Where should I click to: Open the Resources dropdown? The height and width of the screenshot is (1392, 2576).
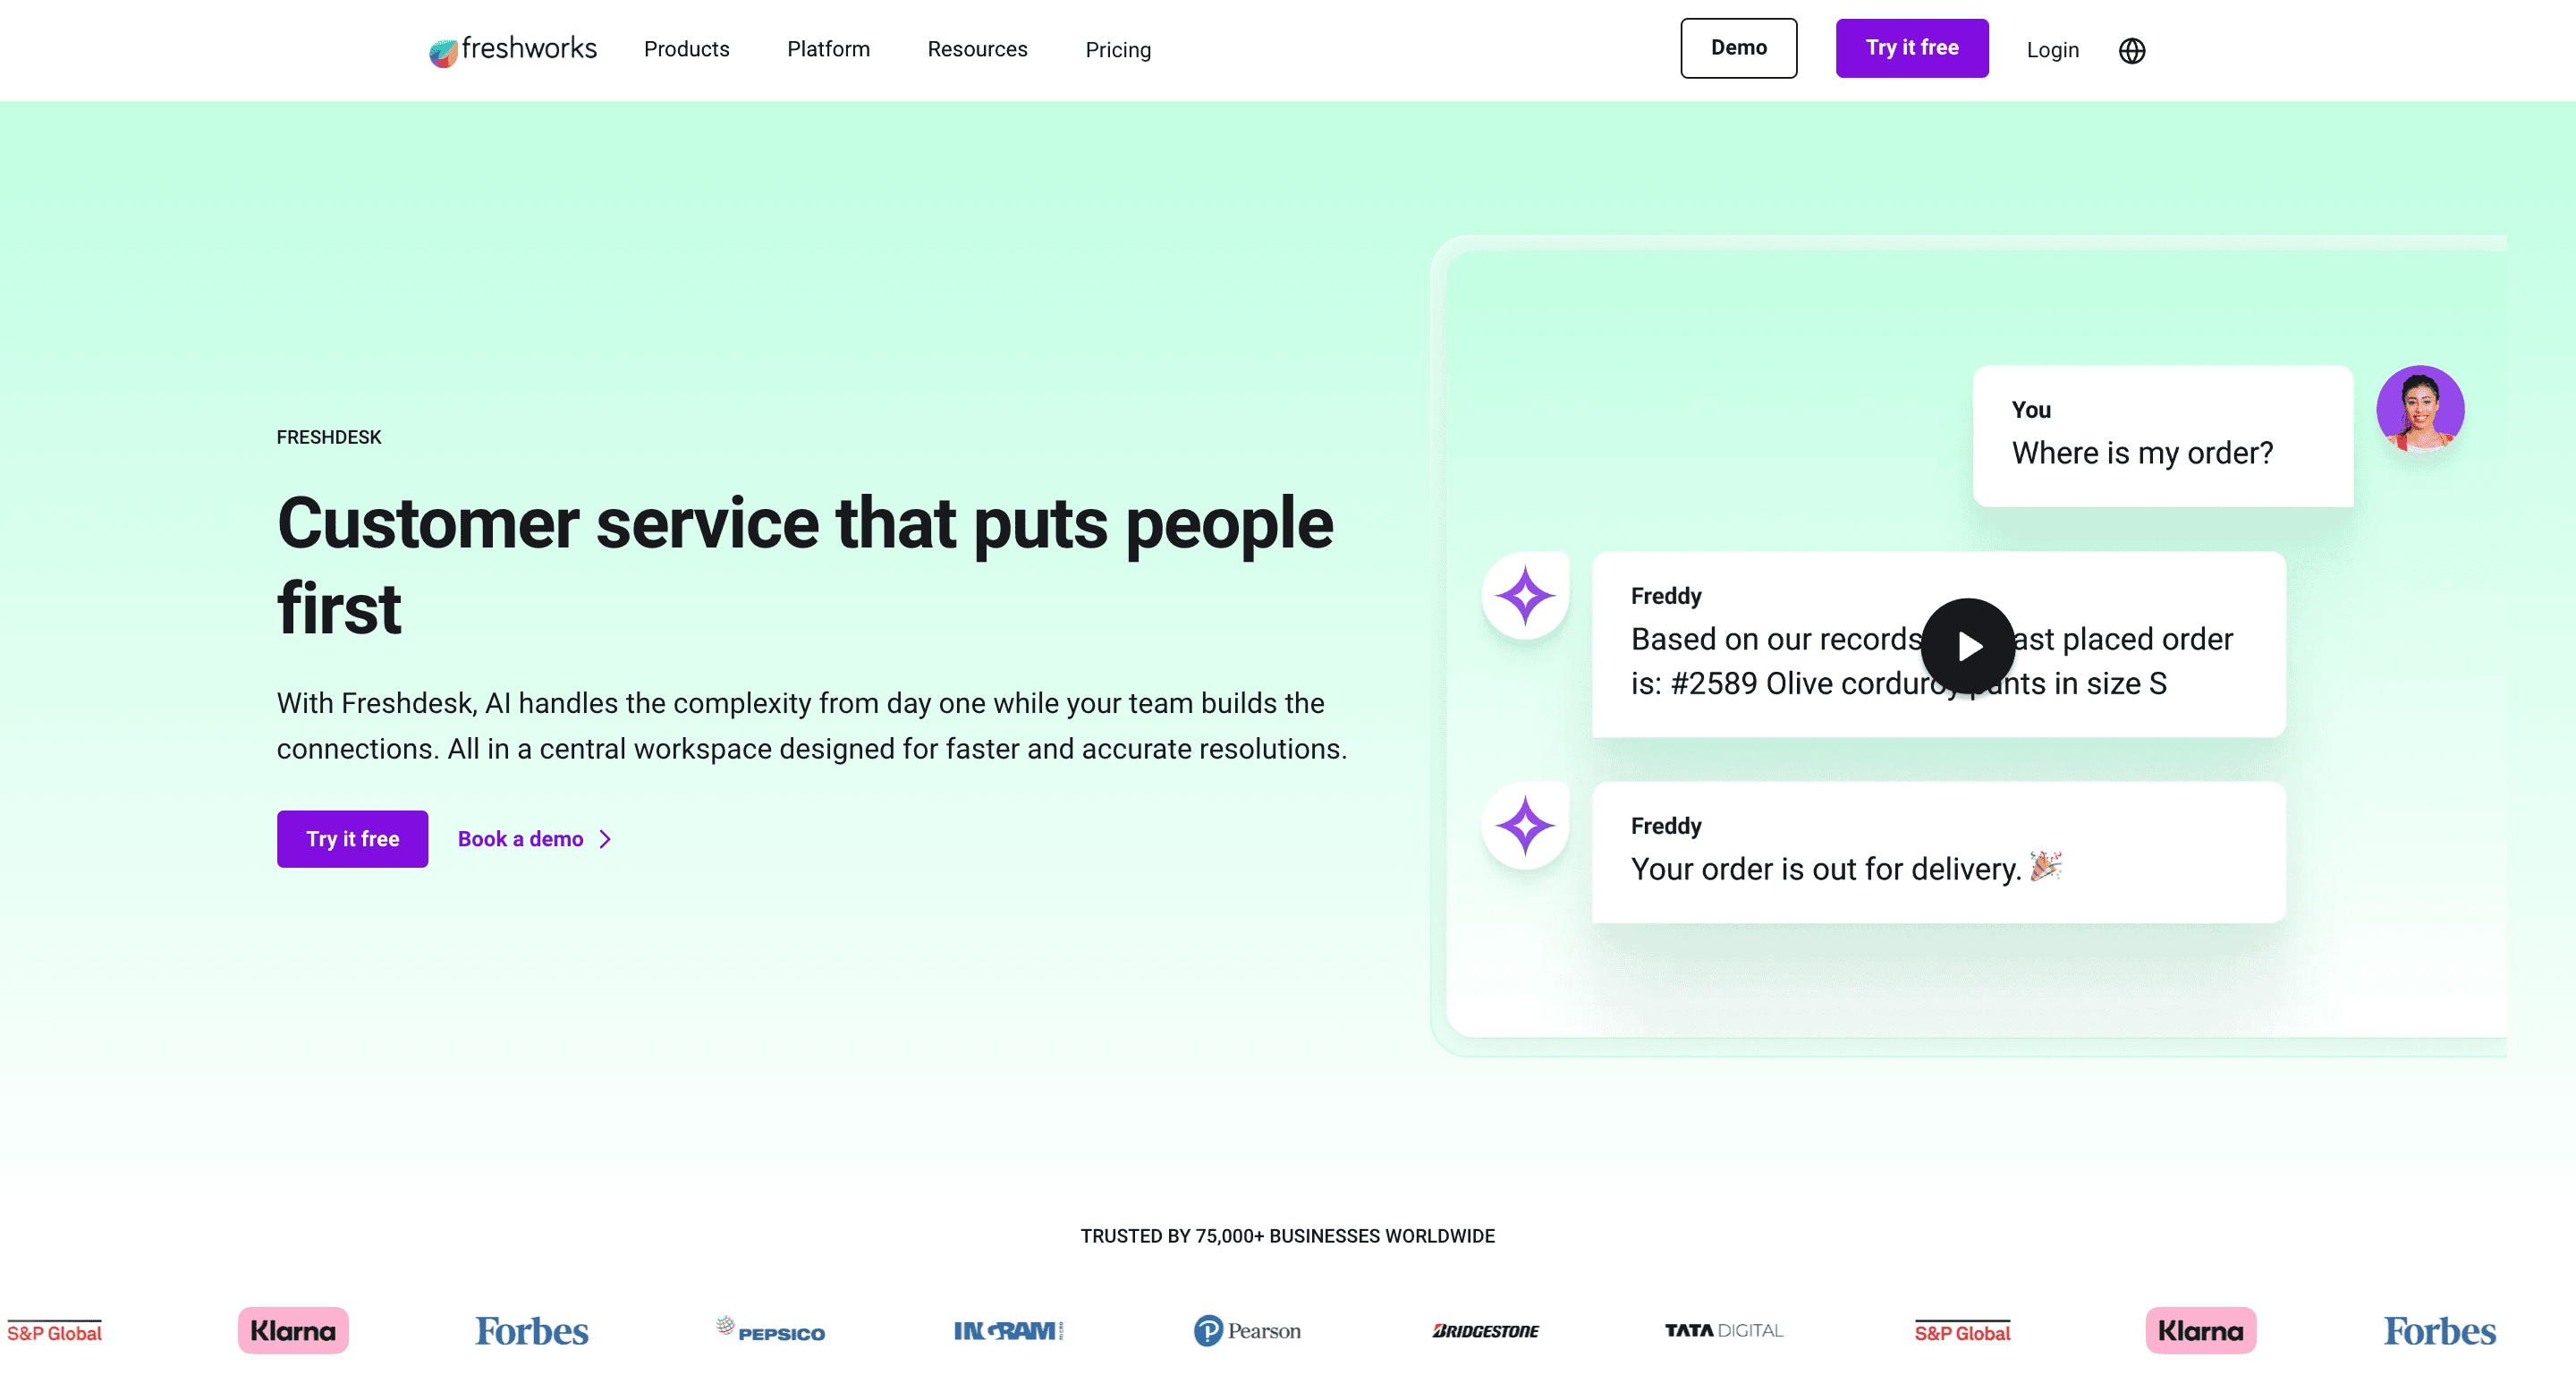click(977, 49)
